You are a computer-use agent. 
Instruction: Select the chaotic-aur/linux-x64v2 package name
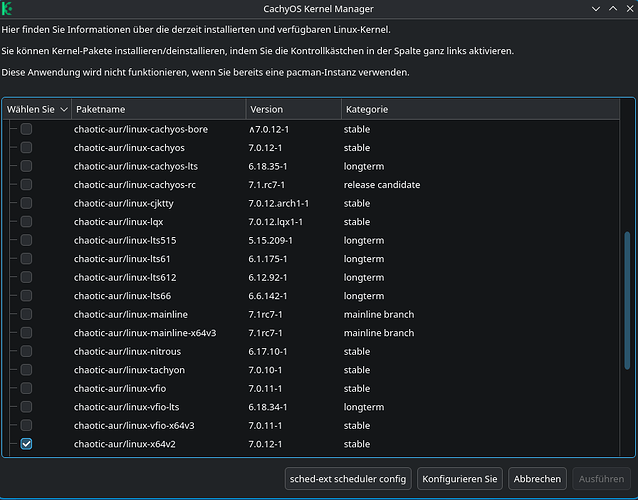coord(125,444)
